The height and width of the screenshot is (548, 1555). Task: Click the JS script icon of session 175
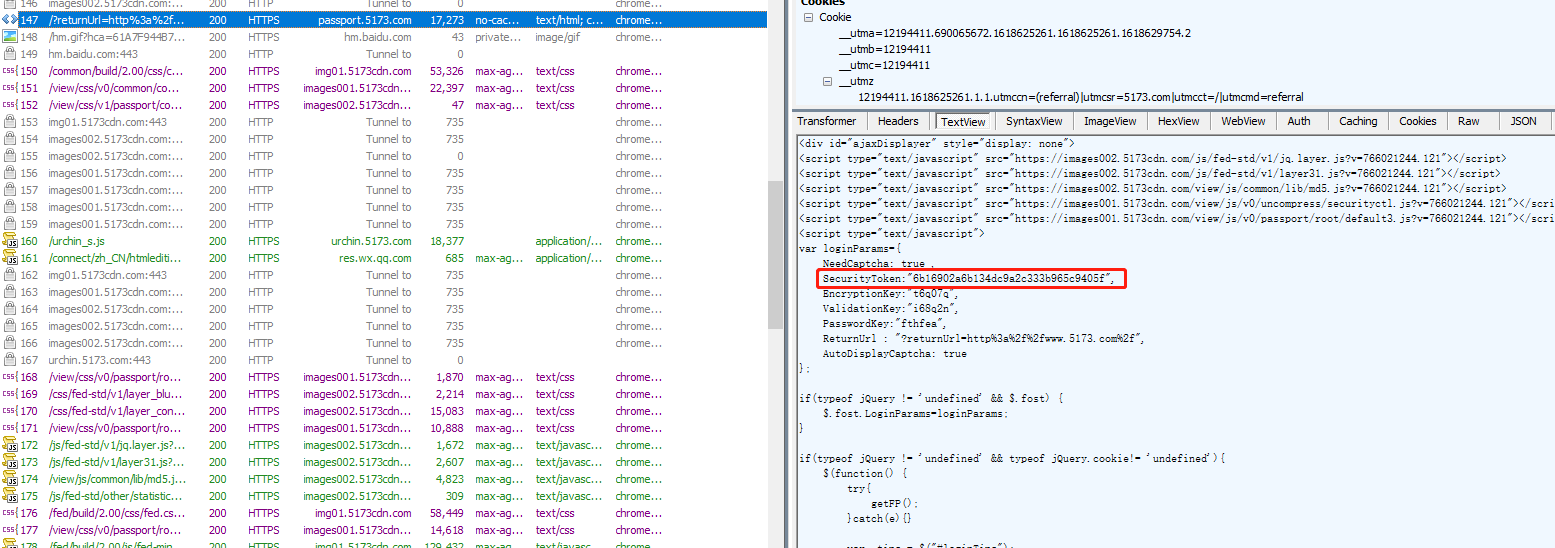(x=9, y=496)
